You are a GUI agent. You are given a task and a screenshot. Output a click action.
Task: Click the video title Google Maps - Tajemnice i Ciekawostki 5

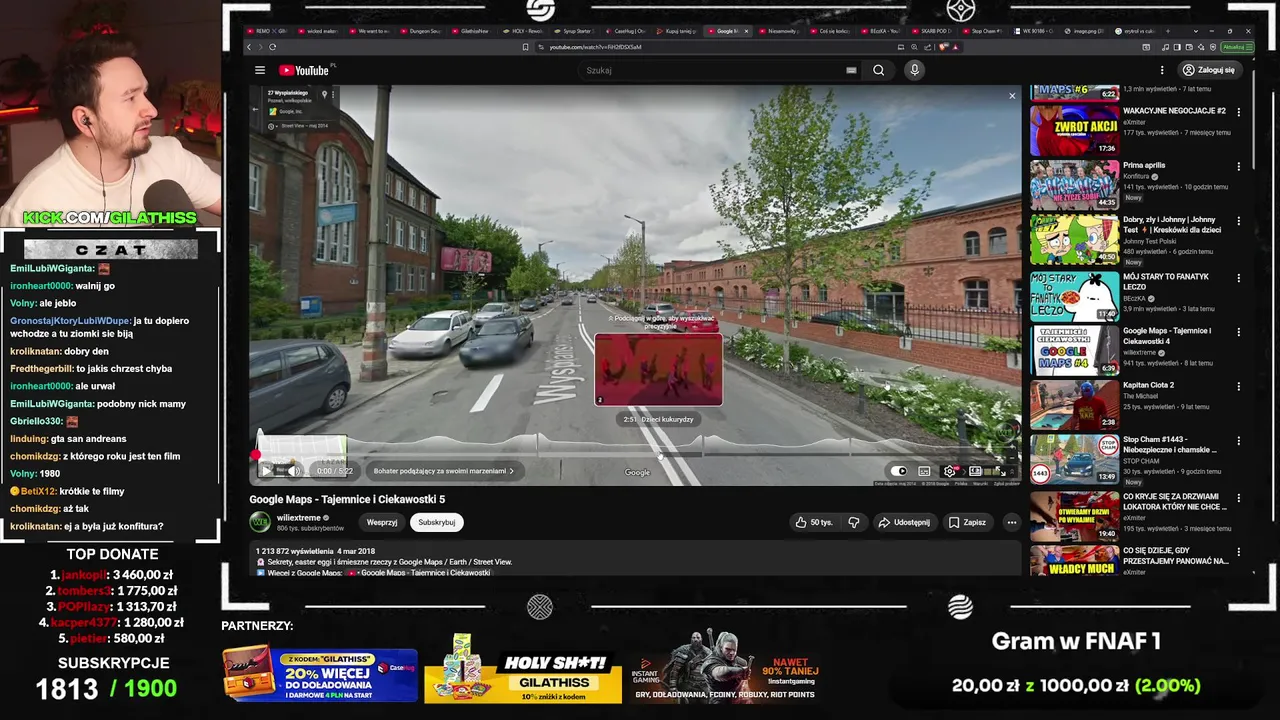347,499
